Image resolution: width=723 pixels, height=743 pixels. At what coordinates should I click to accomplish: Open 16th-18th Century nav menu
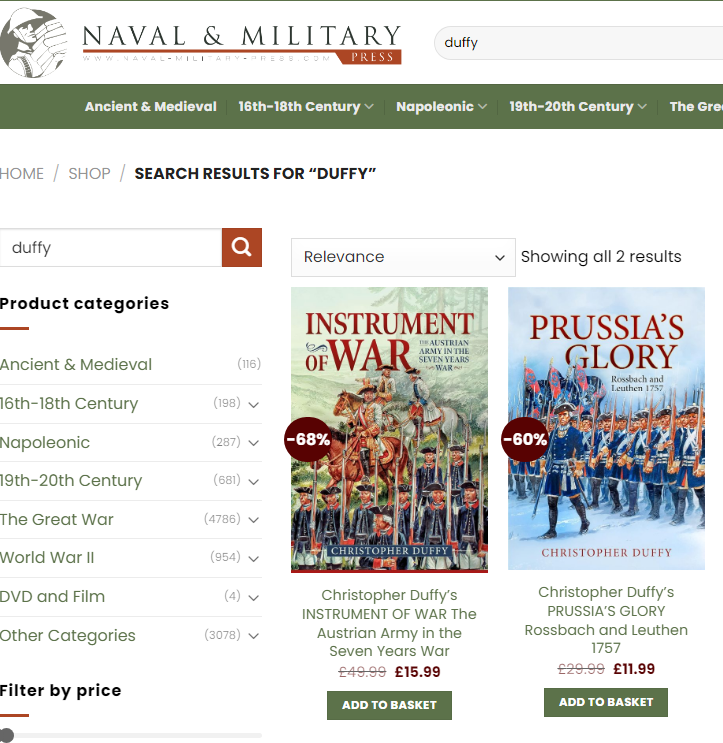(x=306, y=107)
